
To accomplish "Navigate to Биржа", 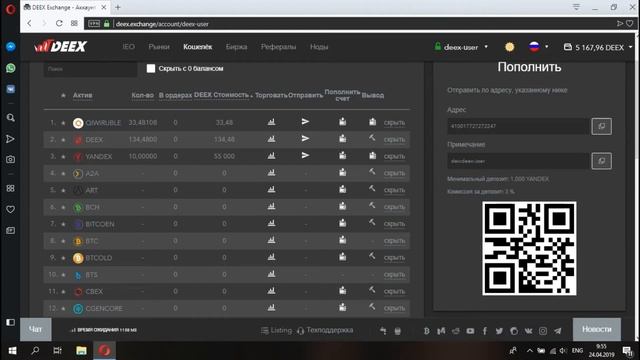I will 236,47.
